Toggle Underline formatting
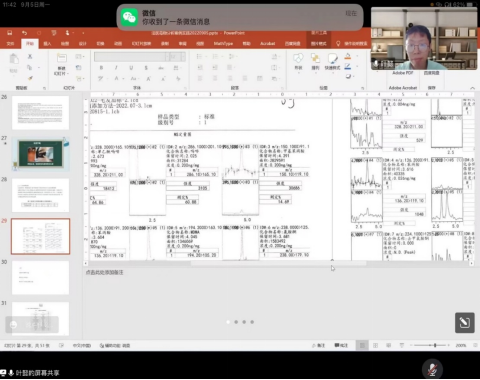480x380 pixels. coord(131,68)
